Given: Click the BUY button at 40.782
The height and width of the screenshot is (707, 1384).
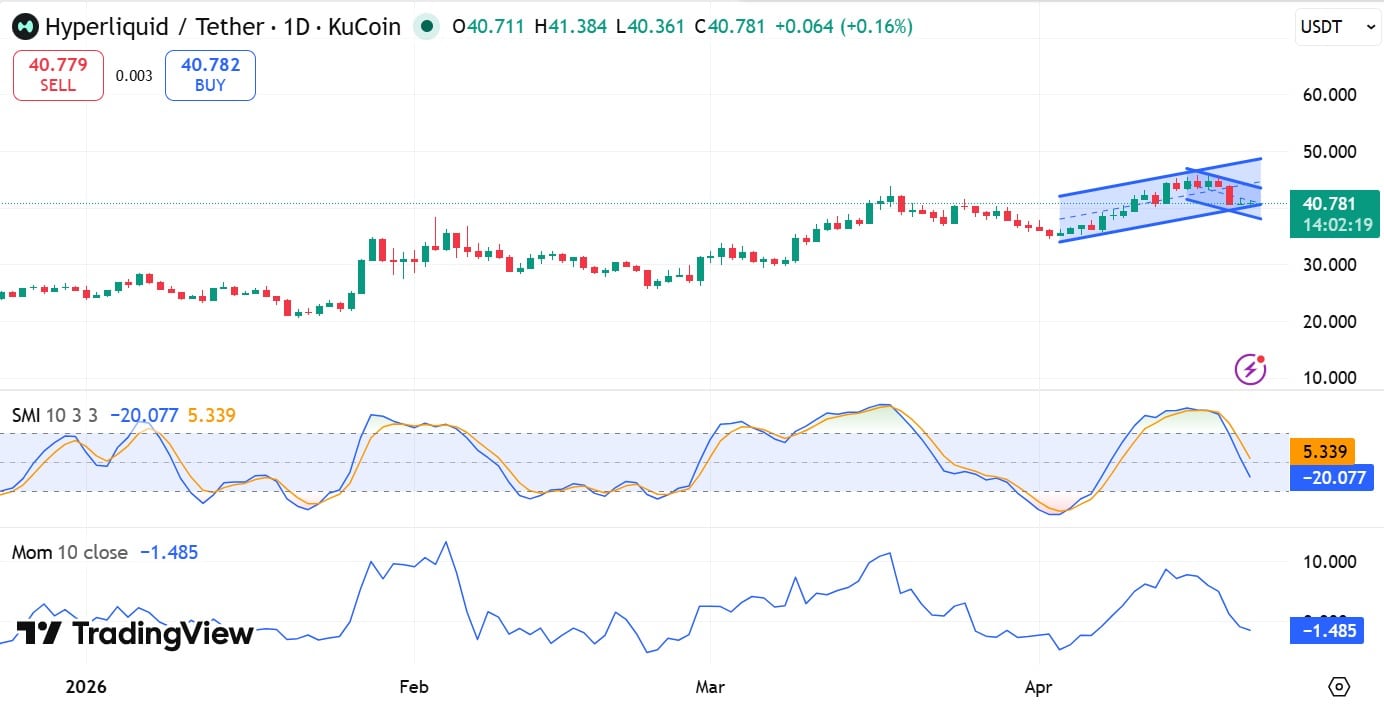Looking at the screenshot, I should [x=210, y=74].
